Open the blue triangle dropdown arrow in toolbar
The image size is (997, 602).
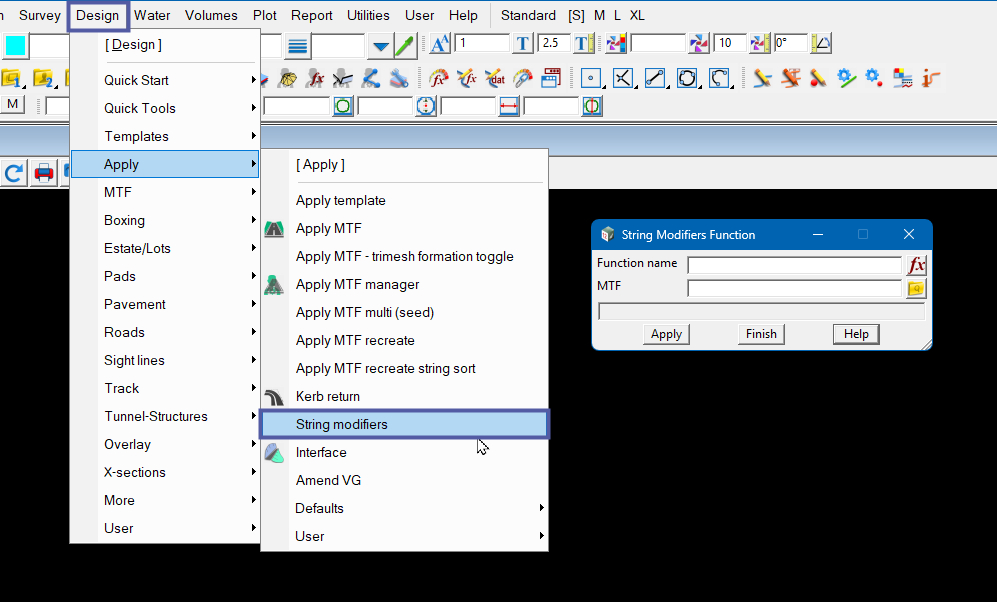pos(380,46)
